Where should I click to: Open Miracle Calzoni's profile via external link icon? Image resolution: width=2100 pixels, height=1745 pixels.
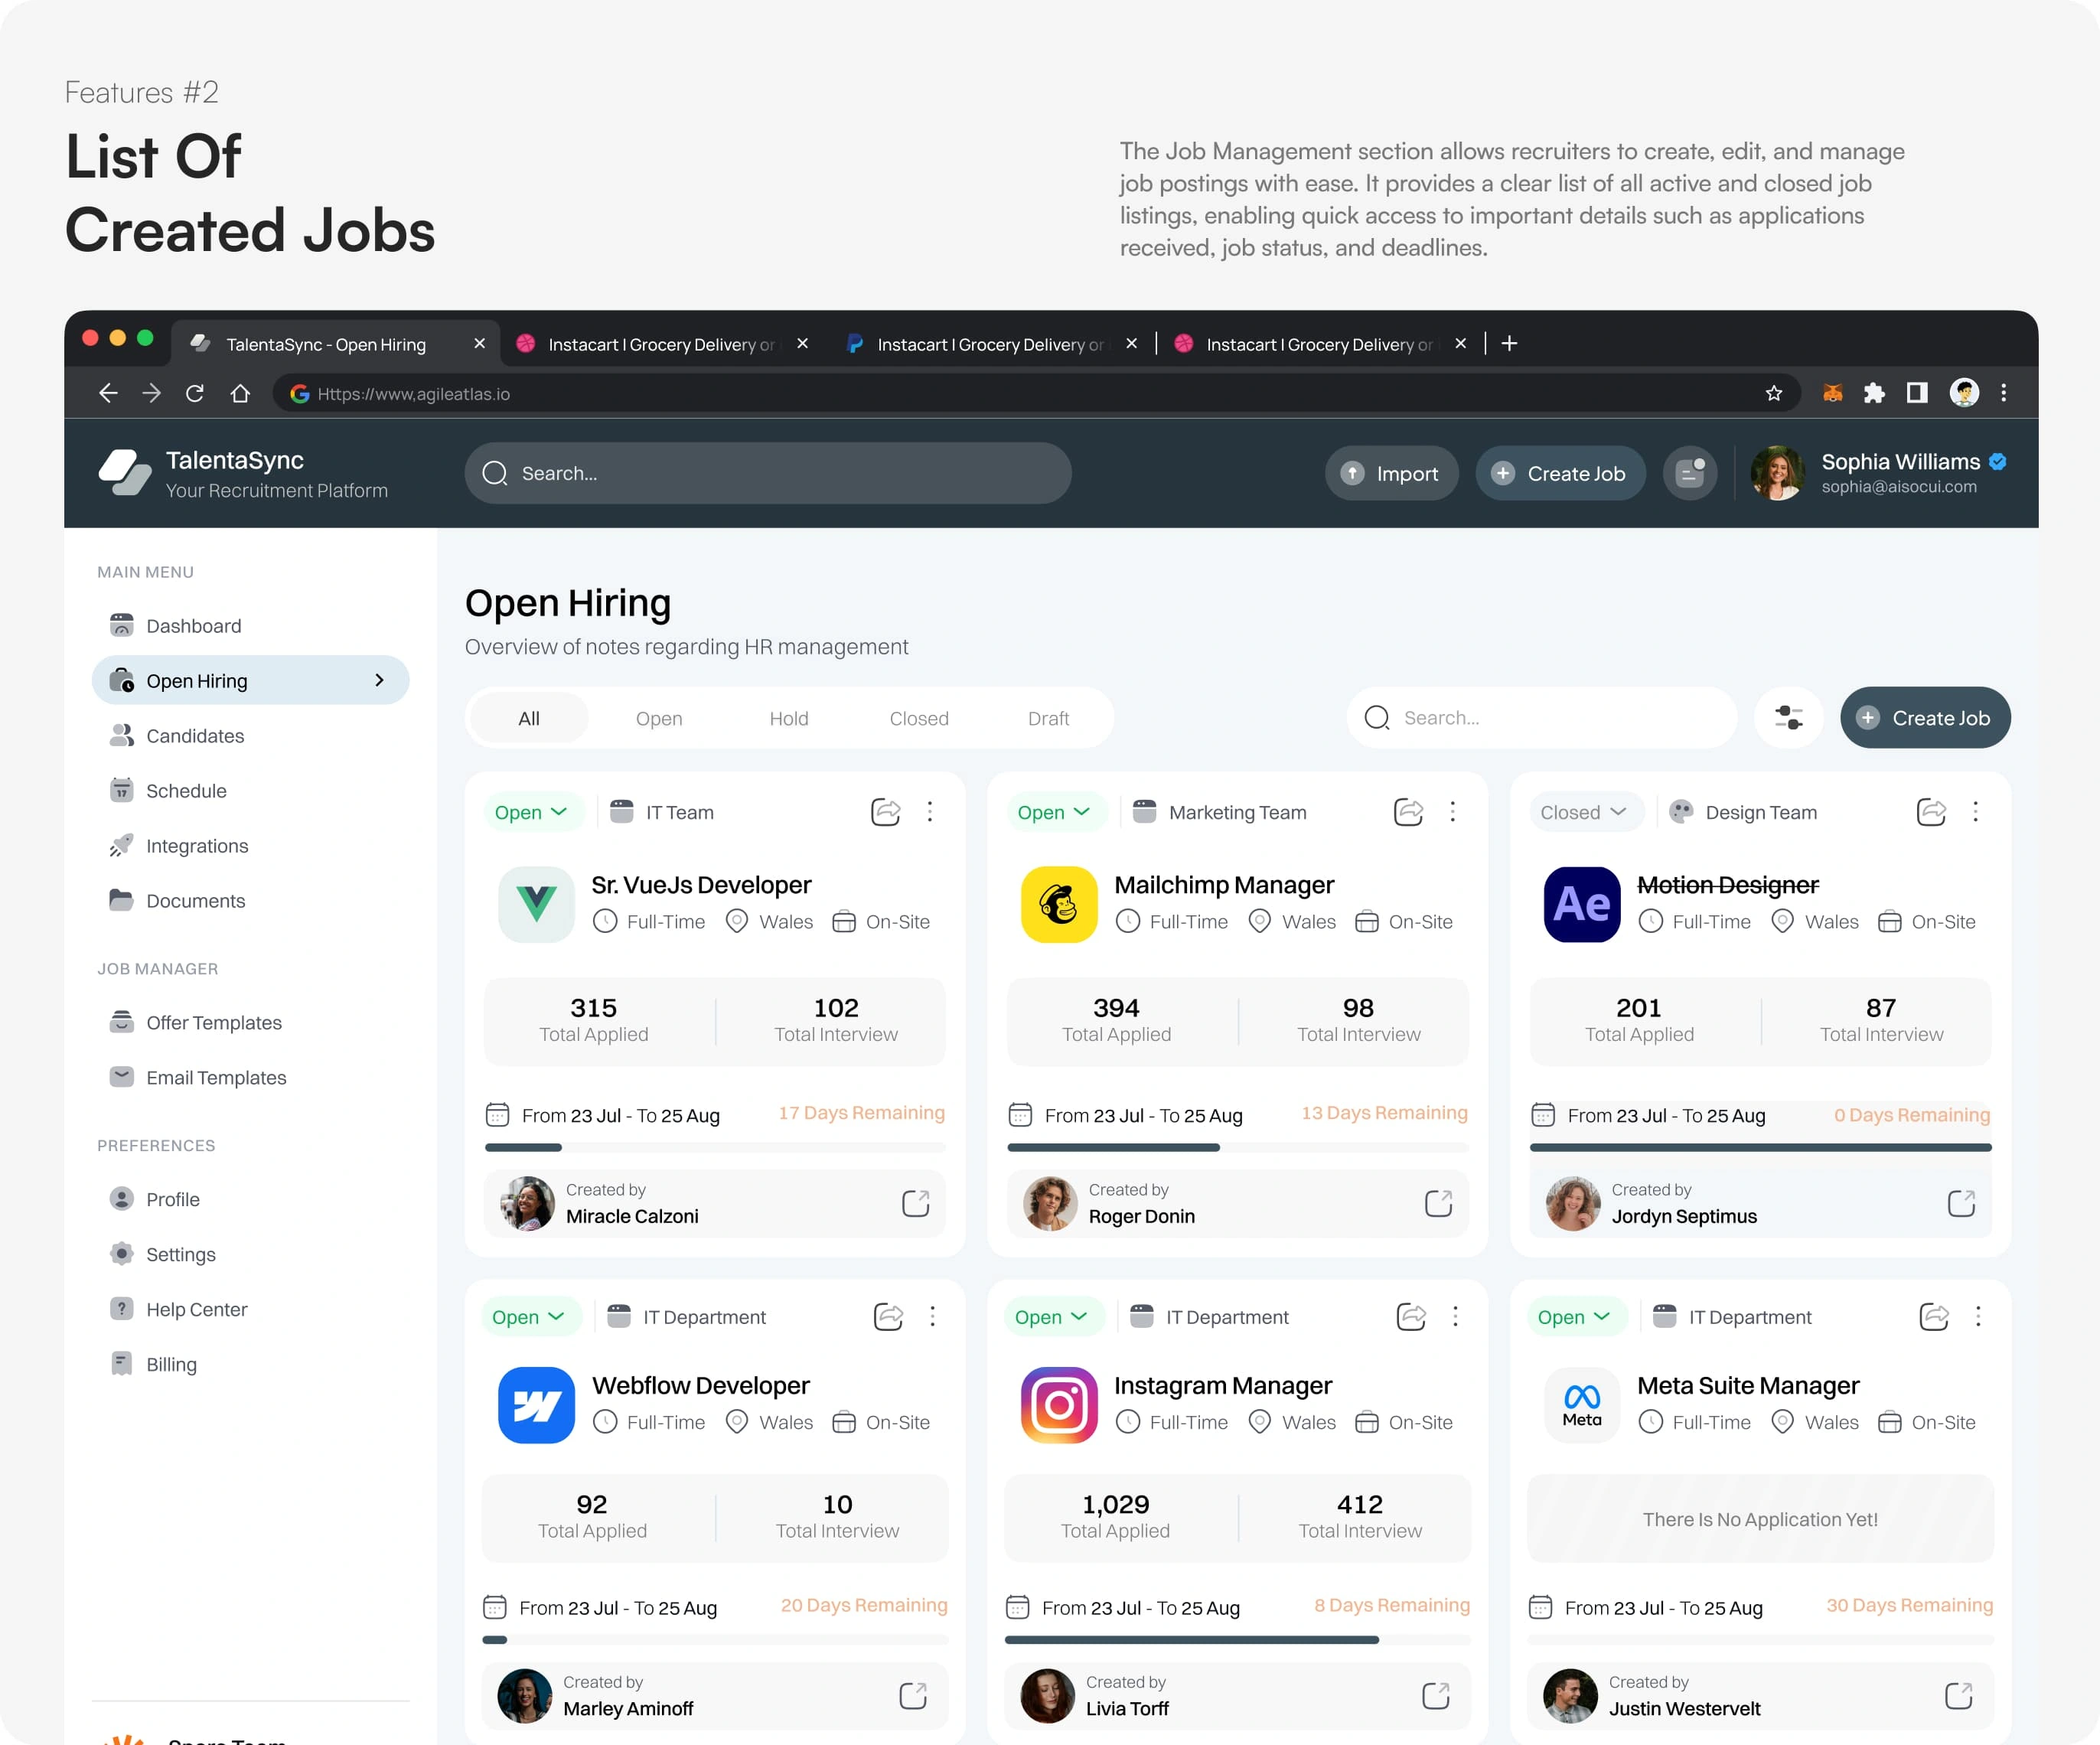point(916,1203)
